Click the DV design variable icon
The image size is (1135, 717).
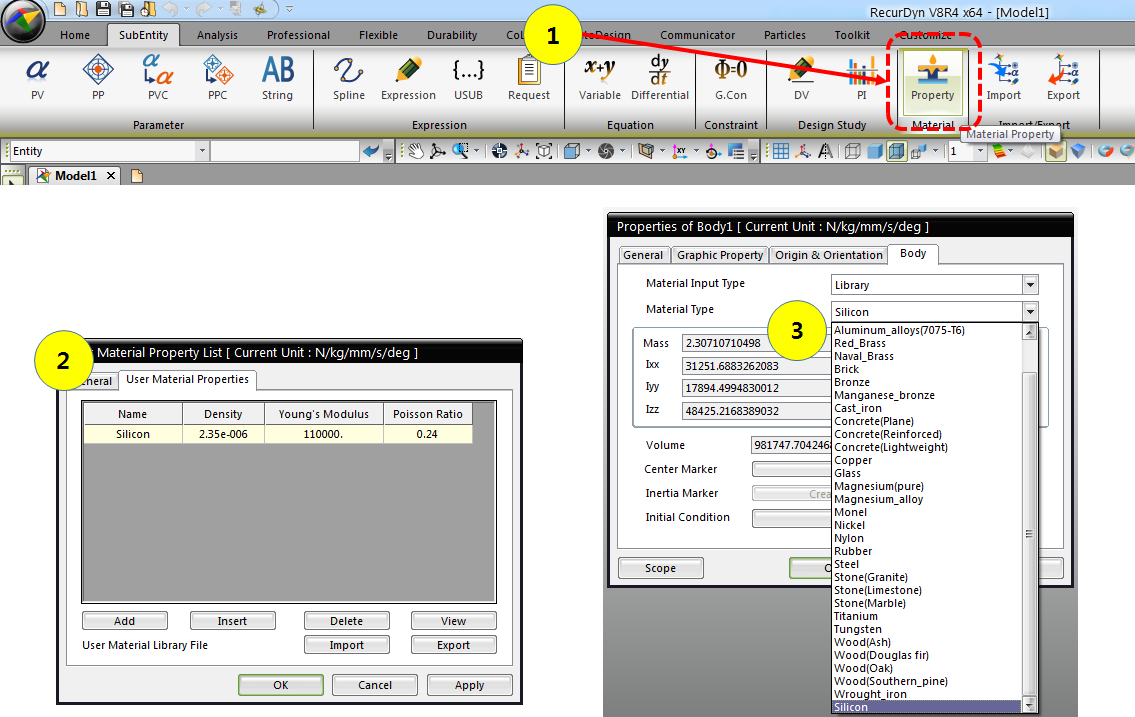point(801,78)
